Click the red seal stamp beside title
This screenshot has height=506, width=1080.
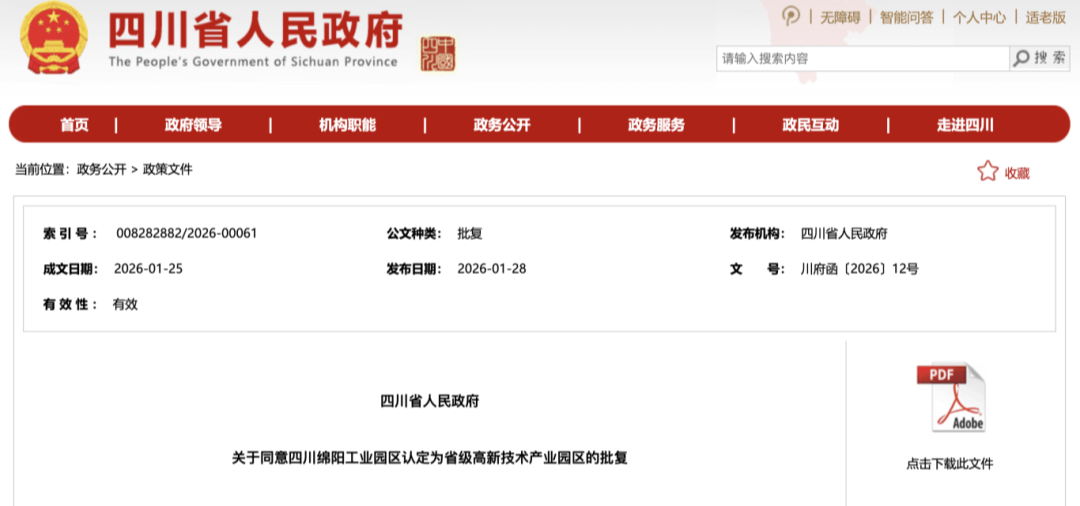coord(437,54)
